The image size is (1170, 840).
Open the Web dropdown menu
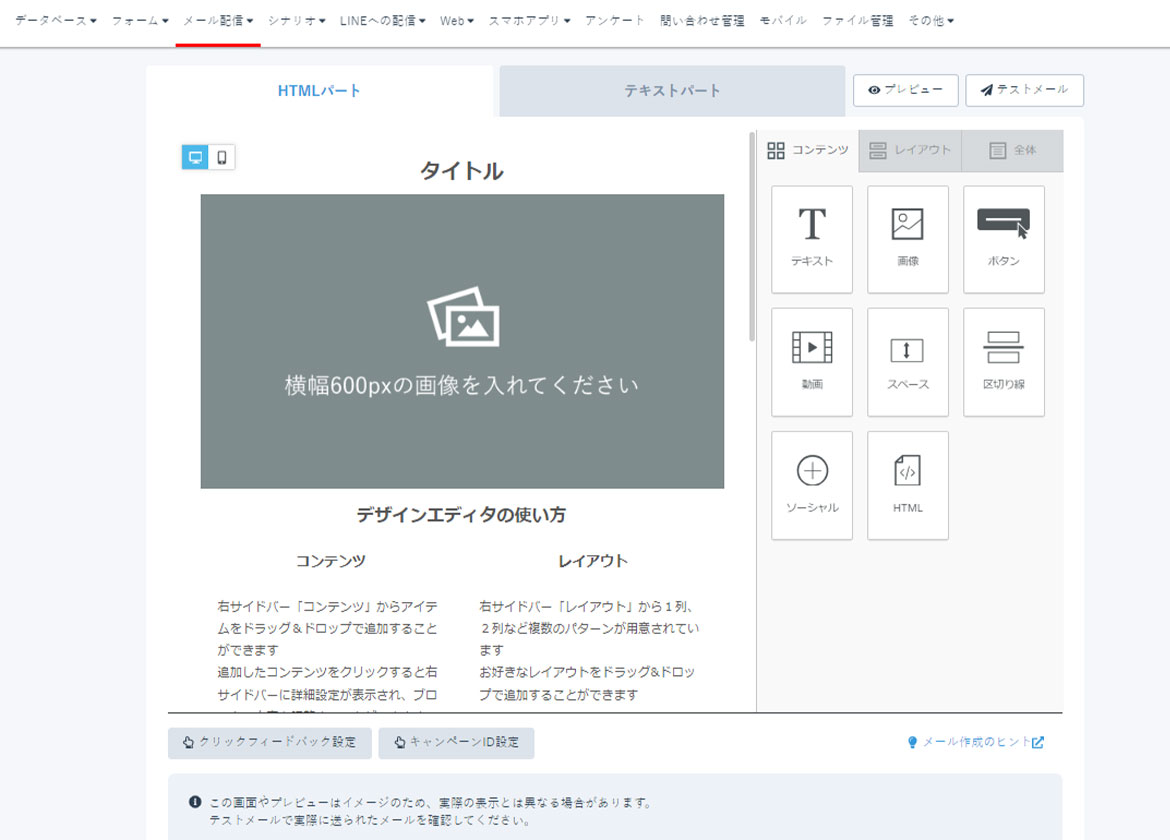click(x=457, y=21)
